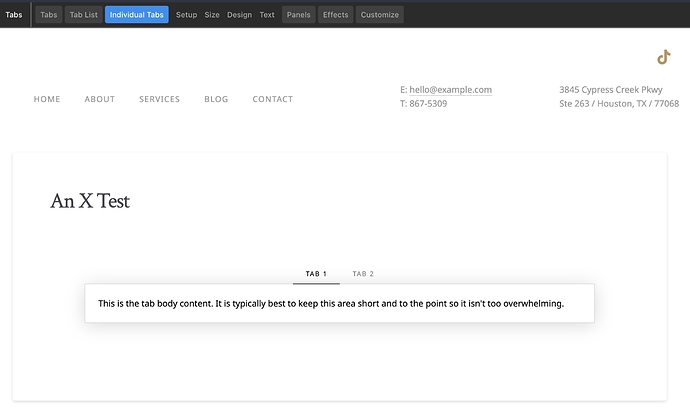690x413 pixels.
Task: Open the Setup settings group
Action: coord(186,15)
